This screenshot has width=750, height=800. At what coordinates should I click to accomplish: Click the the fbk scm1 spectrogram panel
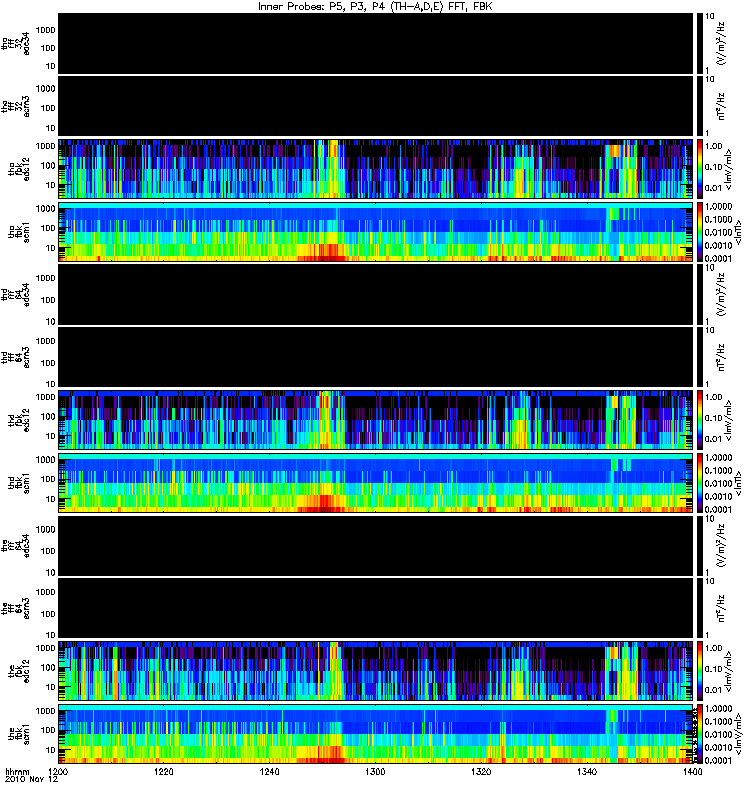click(x=376, y=734)
